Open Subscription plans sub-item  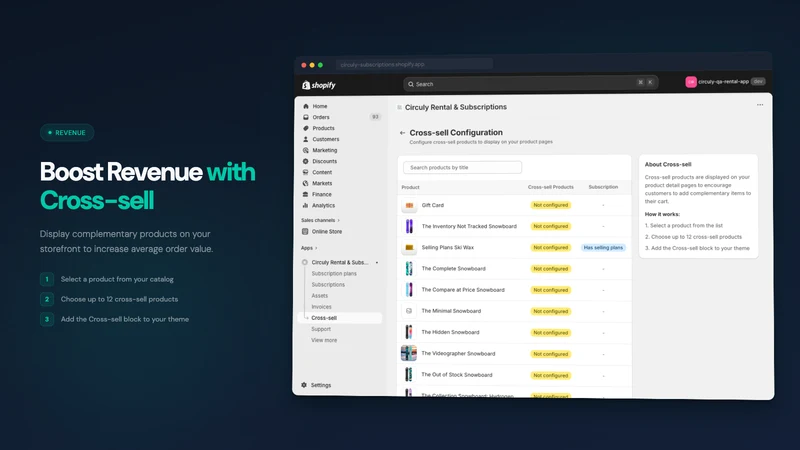(334, 273)
